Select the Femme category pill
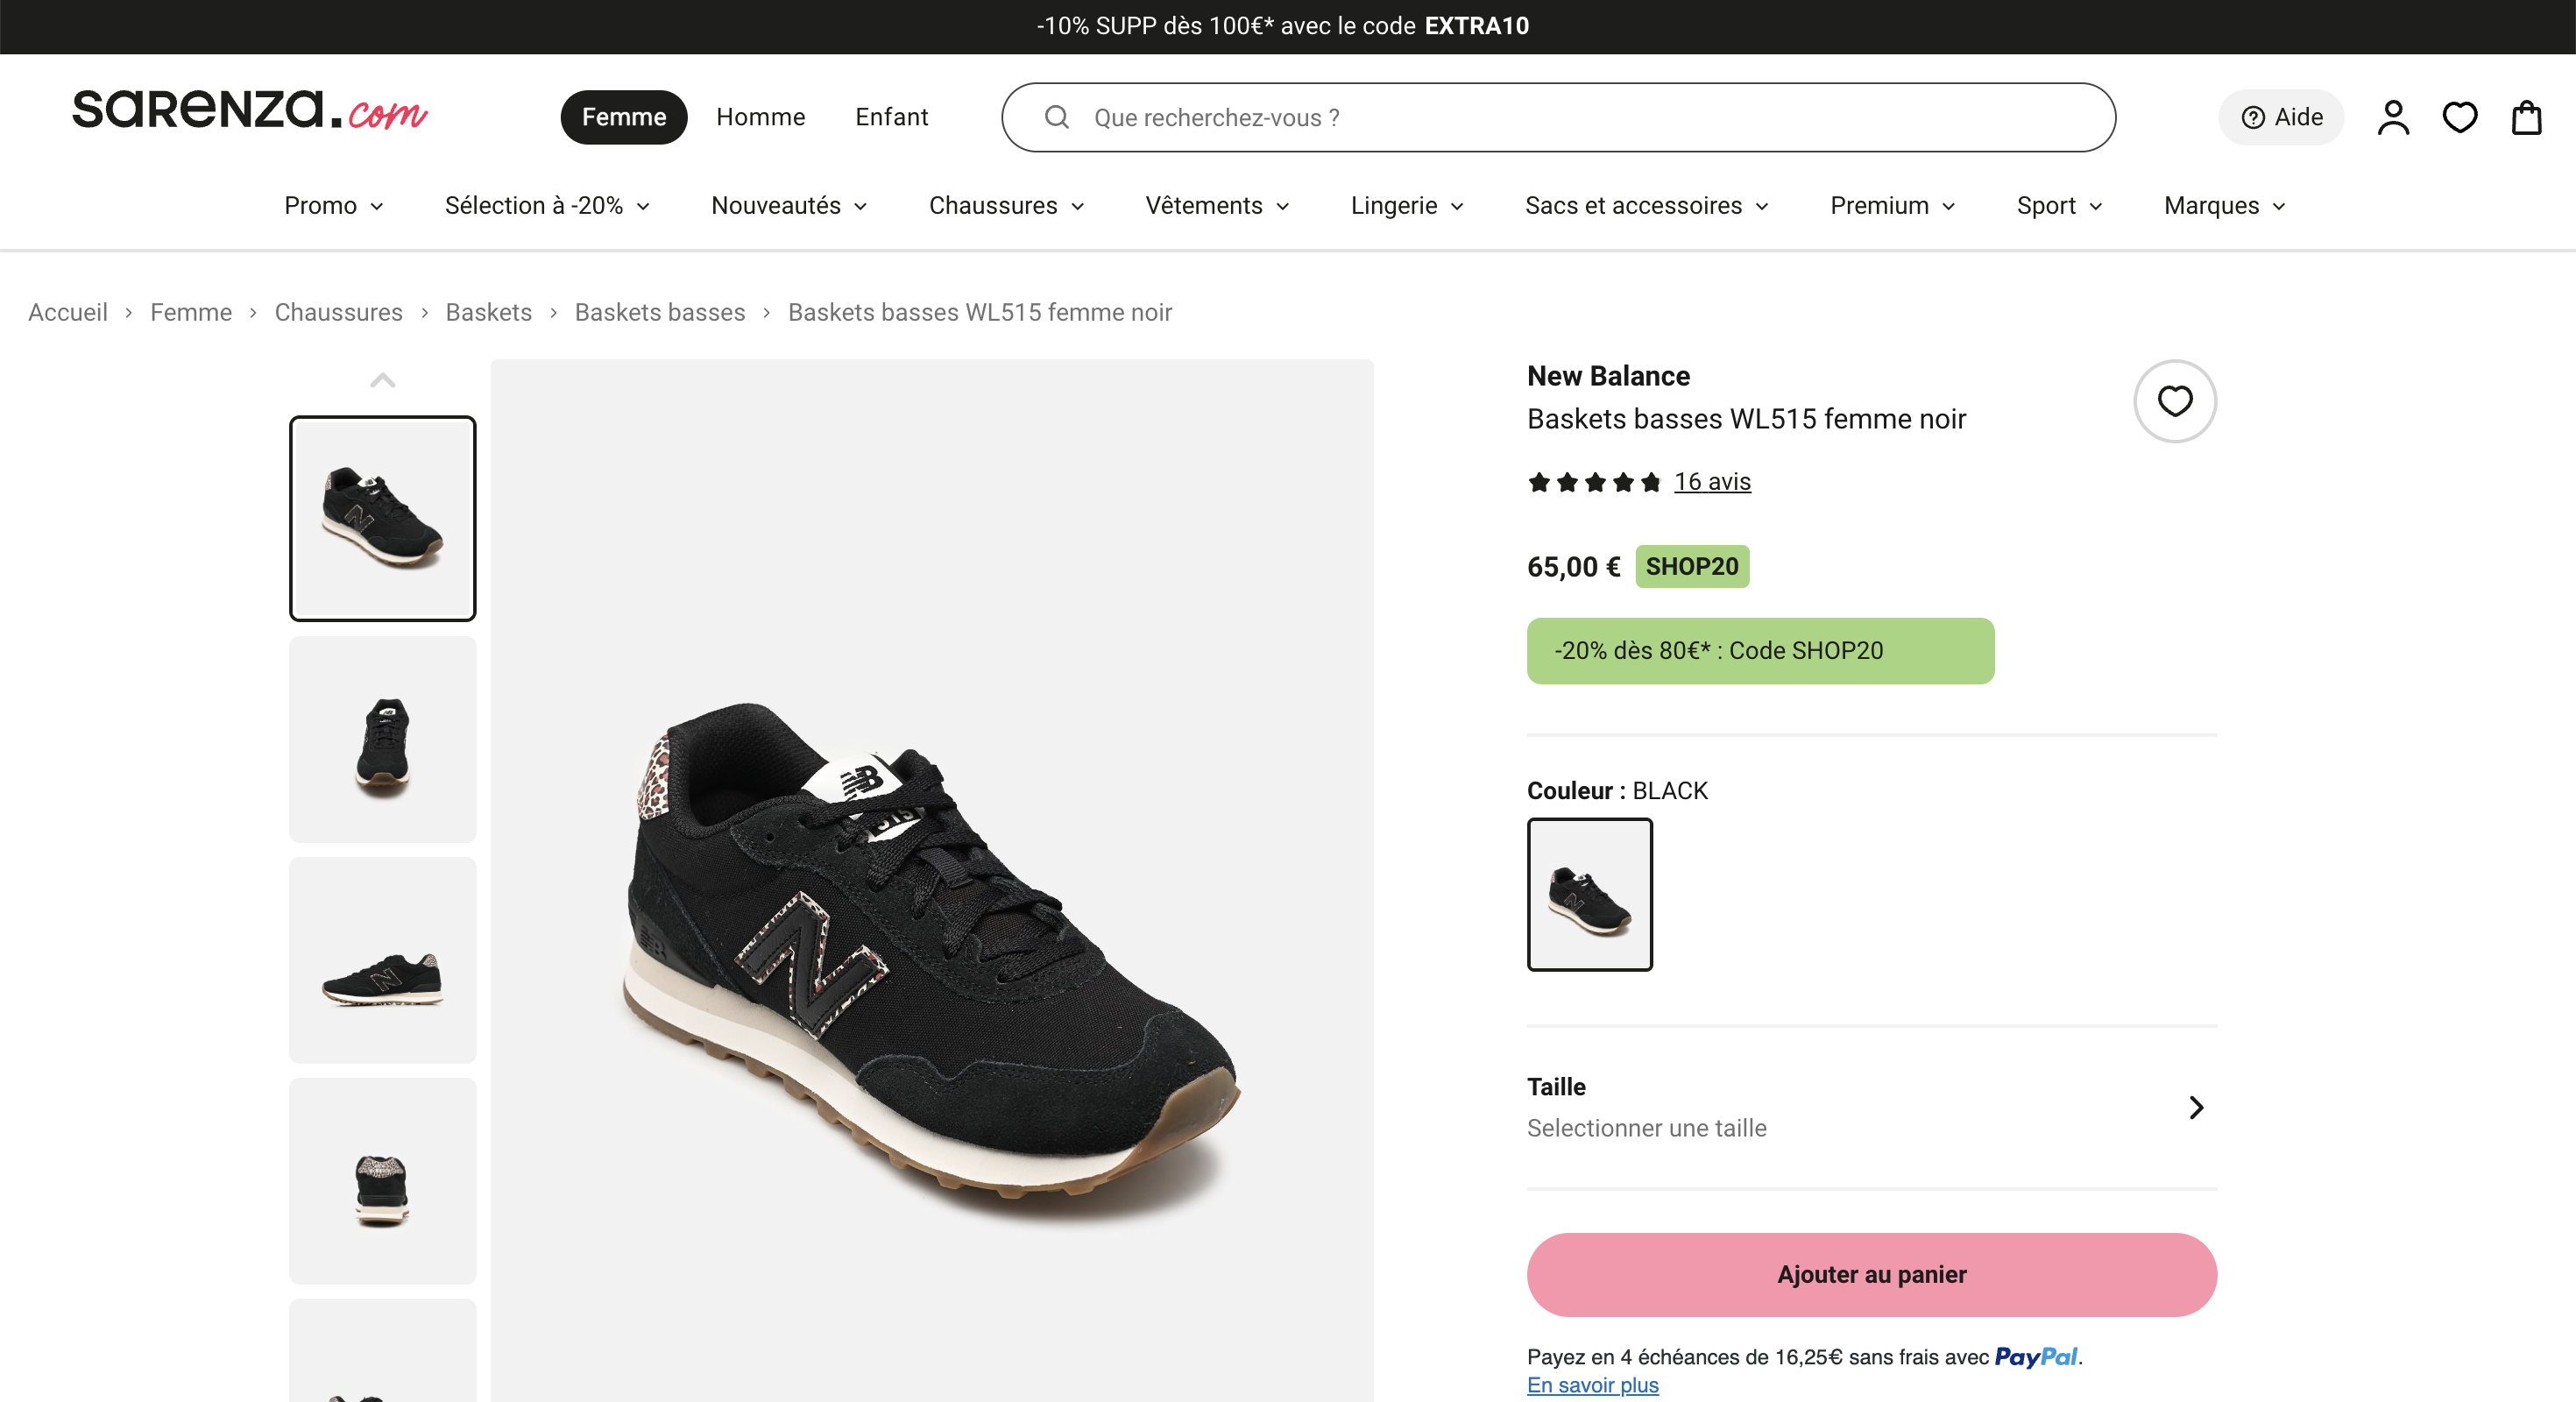Image resolution: width=2576 pixels, height=1402 pixels. pyautogui.click(x=624, y=117)
